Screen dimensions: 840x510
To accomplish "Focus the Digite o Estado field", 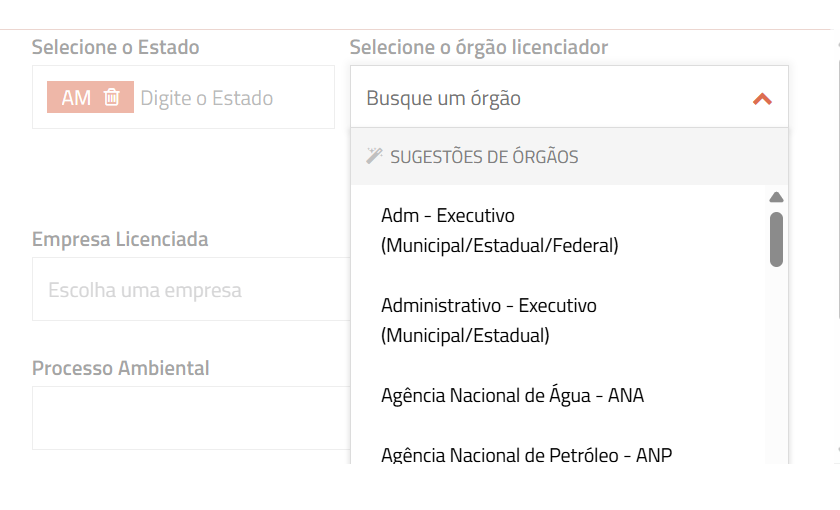I will coord(220,98).
